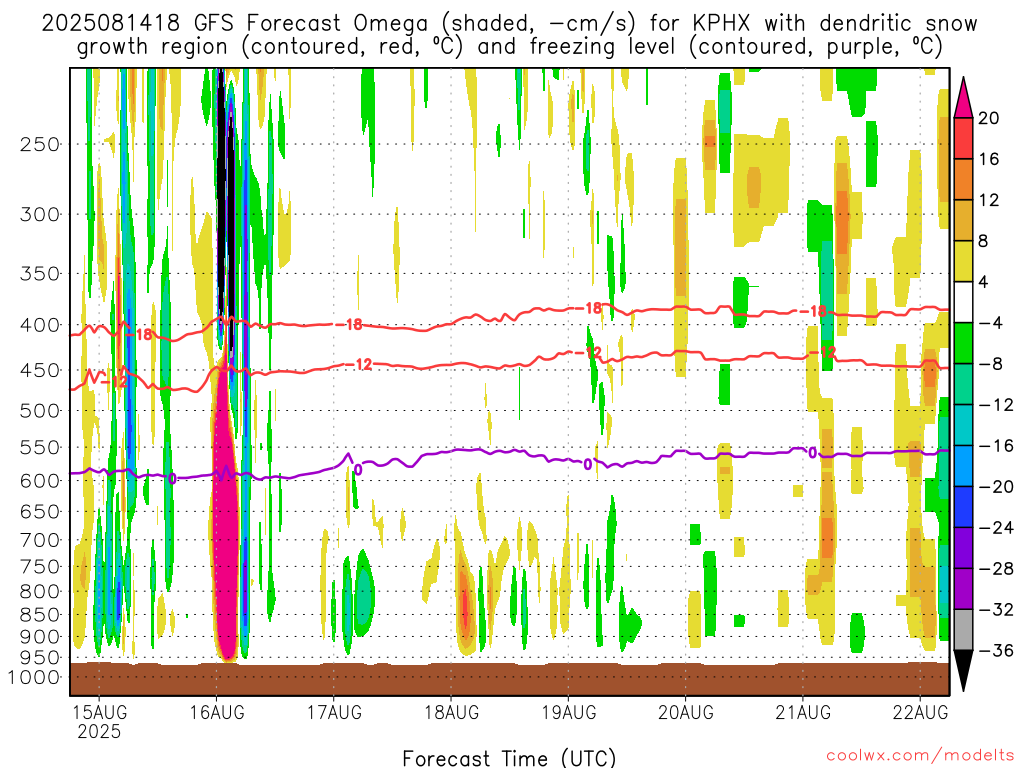Click the 650 pressure level label
This screenshot has width=1024, height=768.
pyautogui.click(x=40, y=511)
